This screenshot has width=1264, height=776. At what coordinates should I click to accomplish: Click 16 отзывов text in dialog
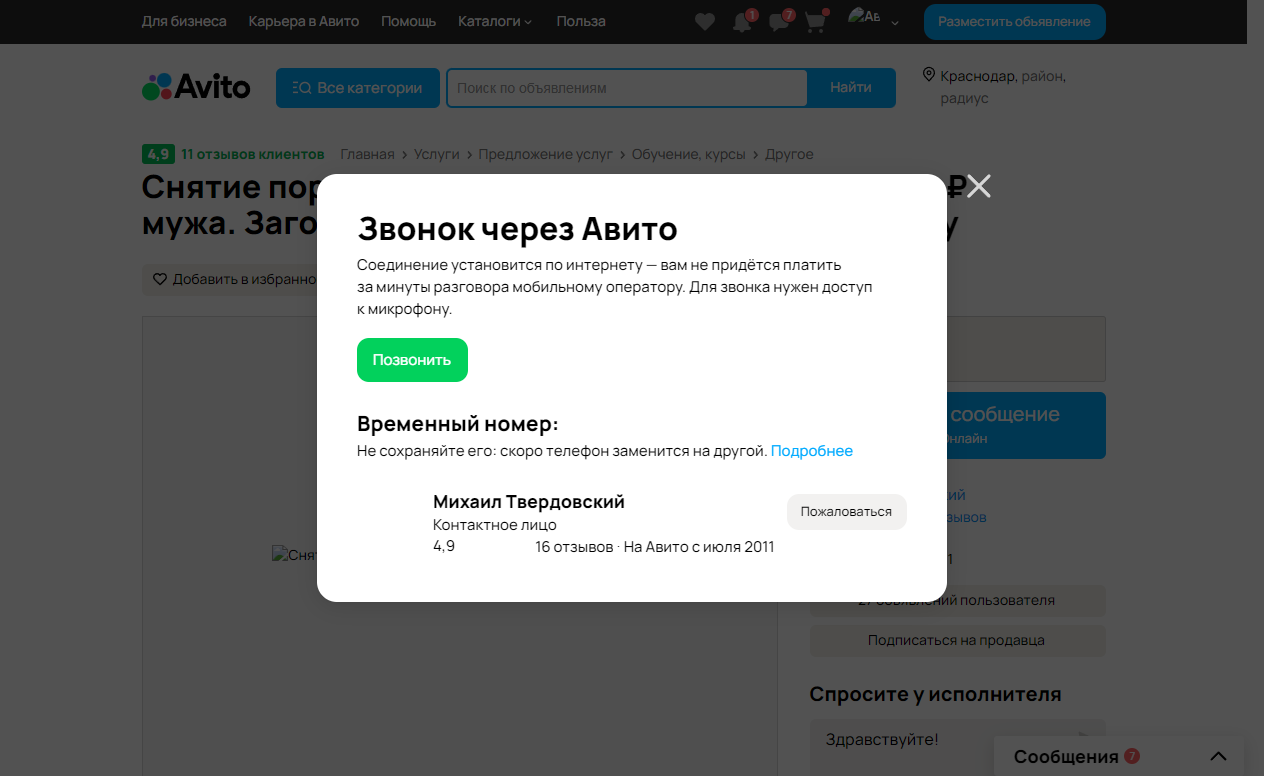pos(574,547)
